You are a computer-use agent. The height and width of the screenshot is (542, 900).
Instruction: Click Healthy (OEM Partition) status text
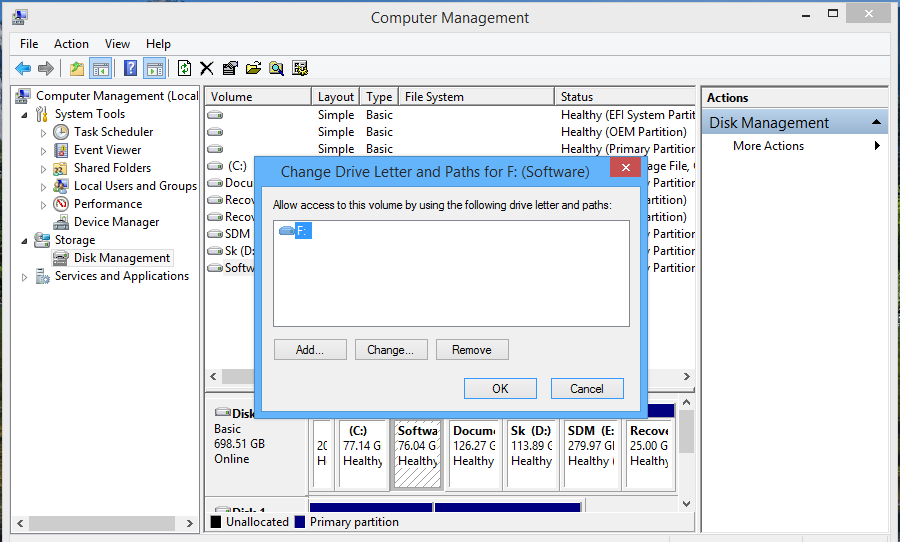pyautogui.click(x=623, y=132)
